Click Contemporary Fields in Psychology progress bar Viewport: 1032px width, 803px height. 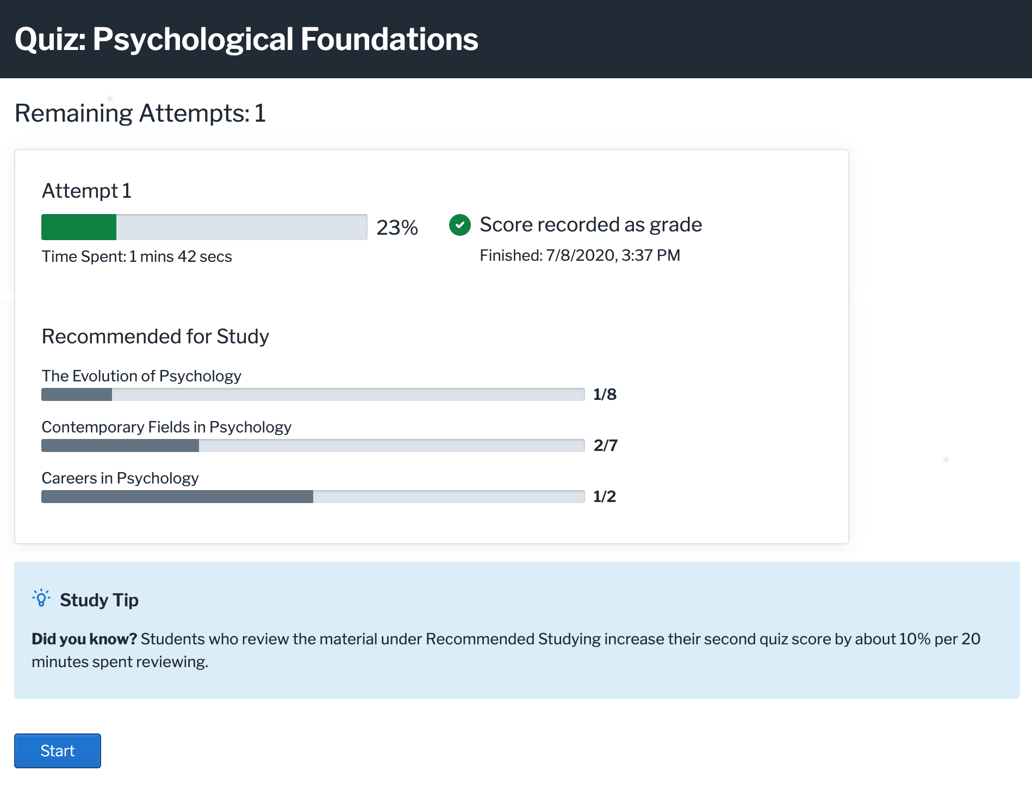click(312, 446)
